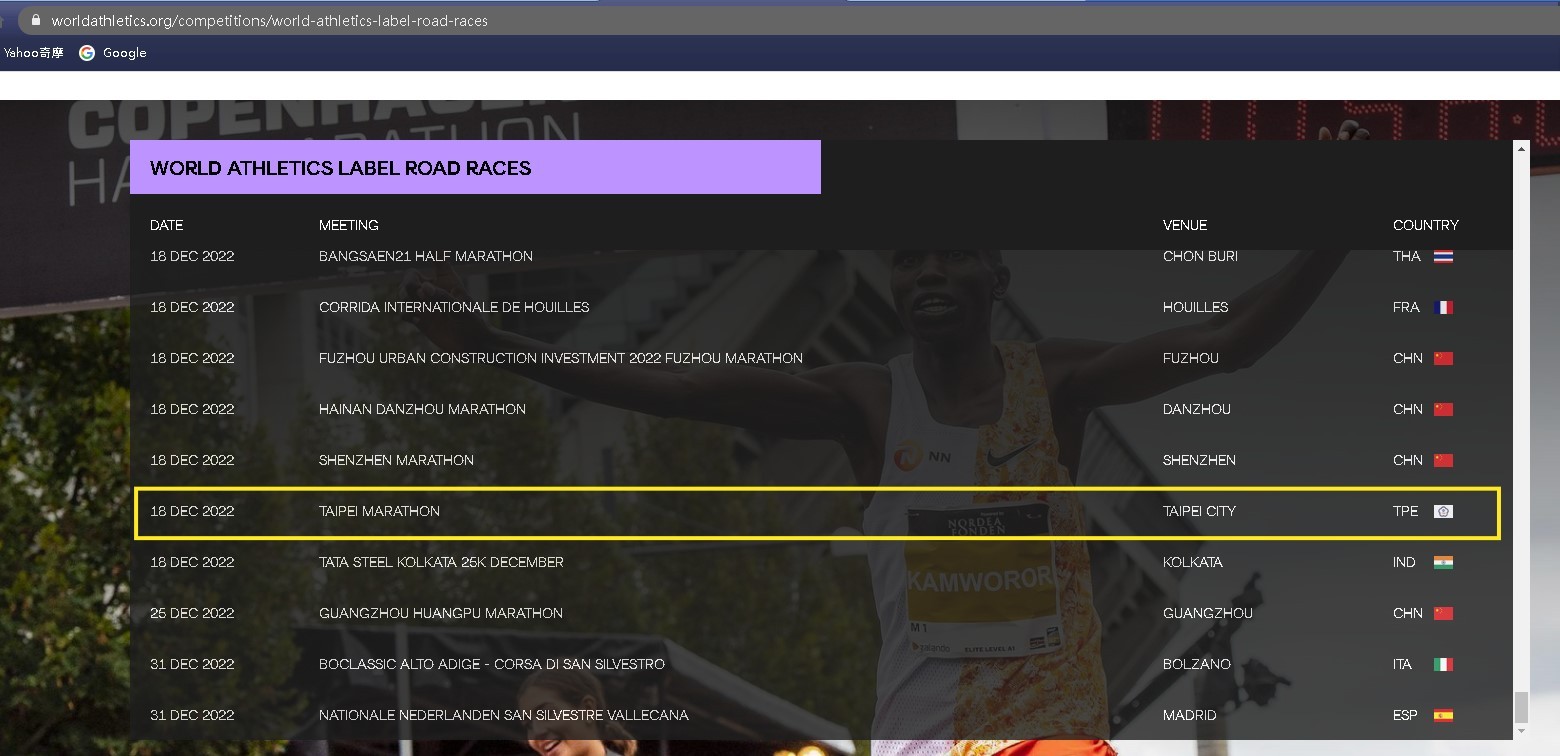Open the Google bookmark label

click(125, 53)
